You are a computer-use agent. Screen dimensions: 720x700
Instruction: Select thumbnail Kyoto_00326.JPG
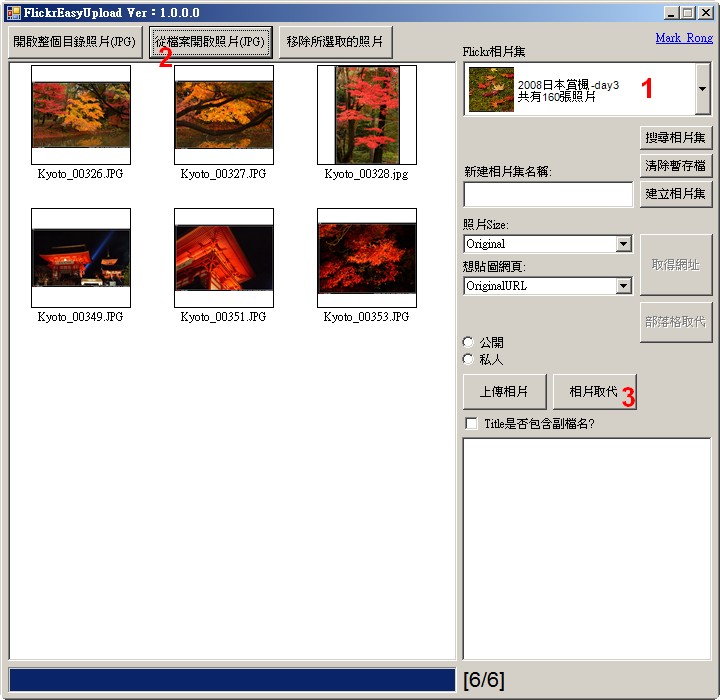click(81, 115)
